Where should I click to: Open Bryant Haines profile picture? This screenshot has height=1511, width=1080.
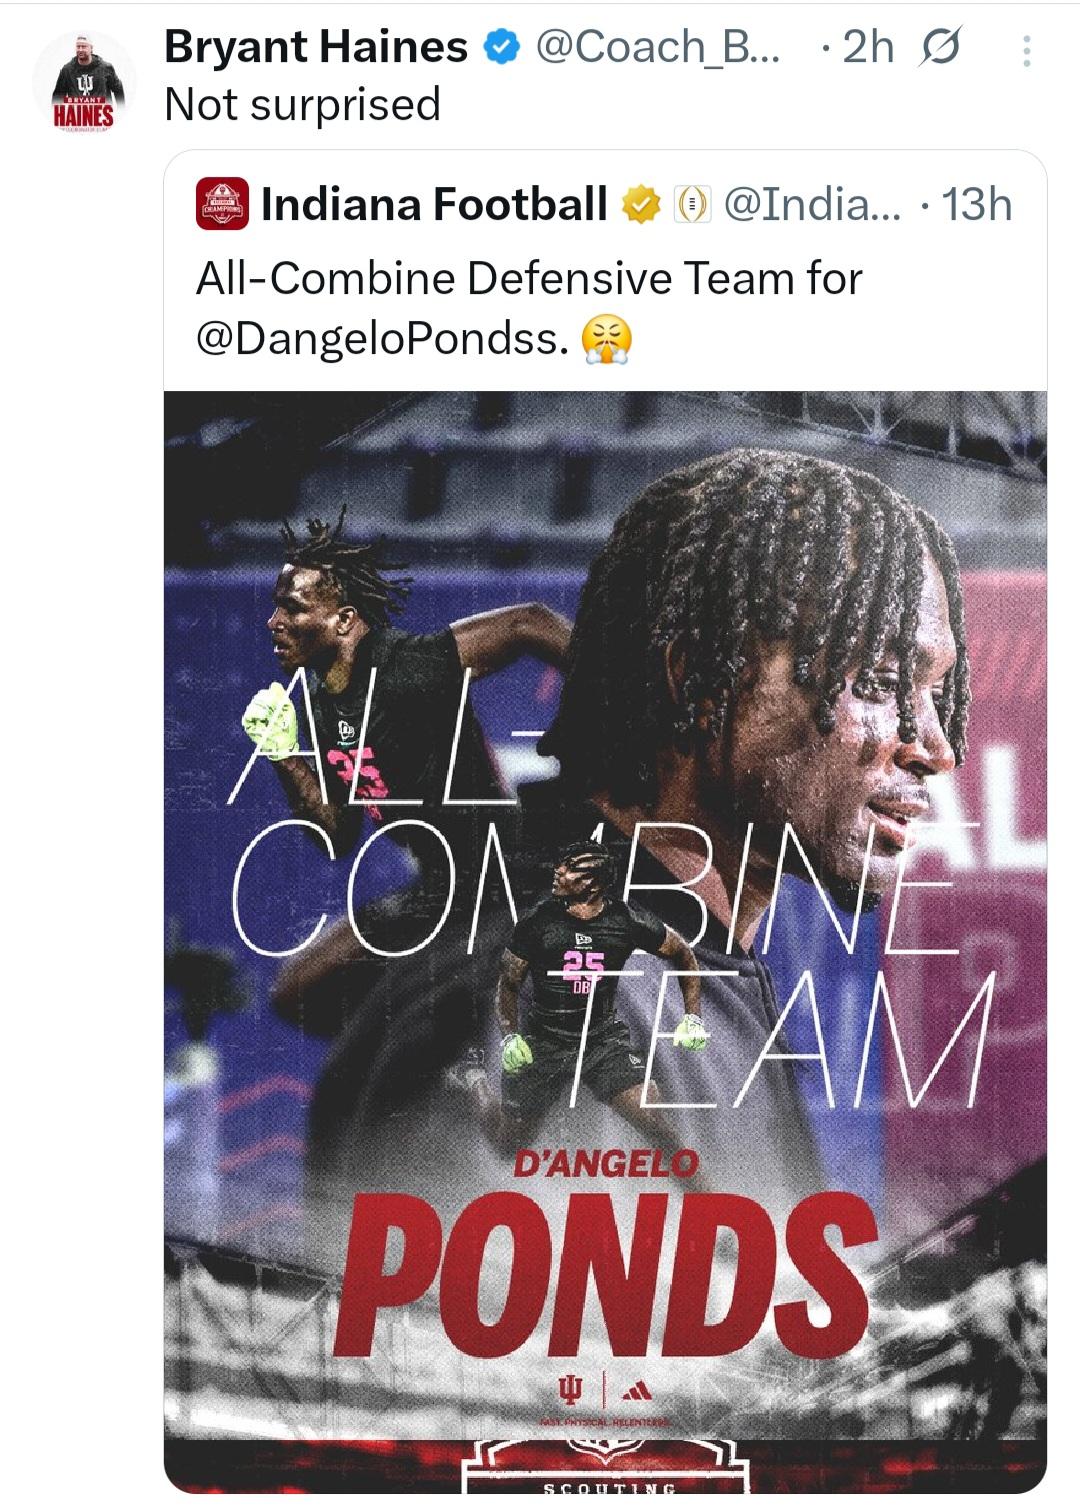tap(84, 83)
